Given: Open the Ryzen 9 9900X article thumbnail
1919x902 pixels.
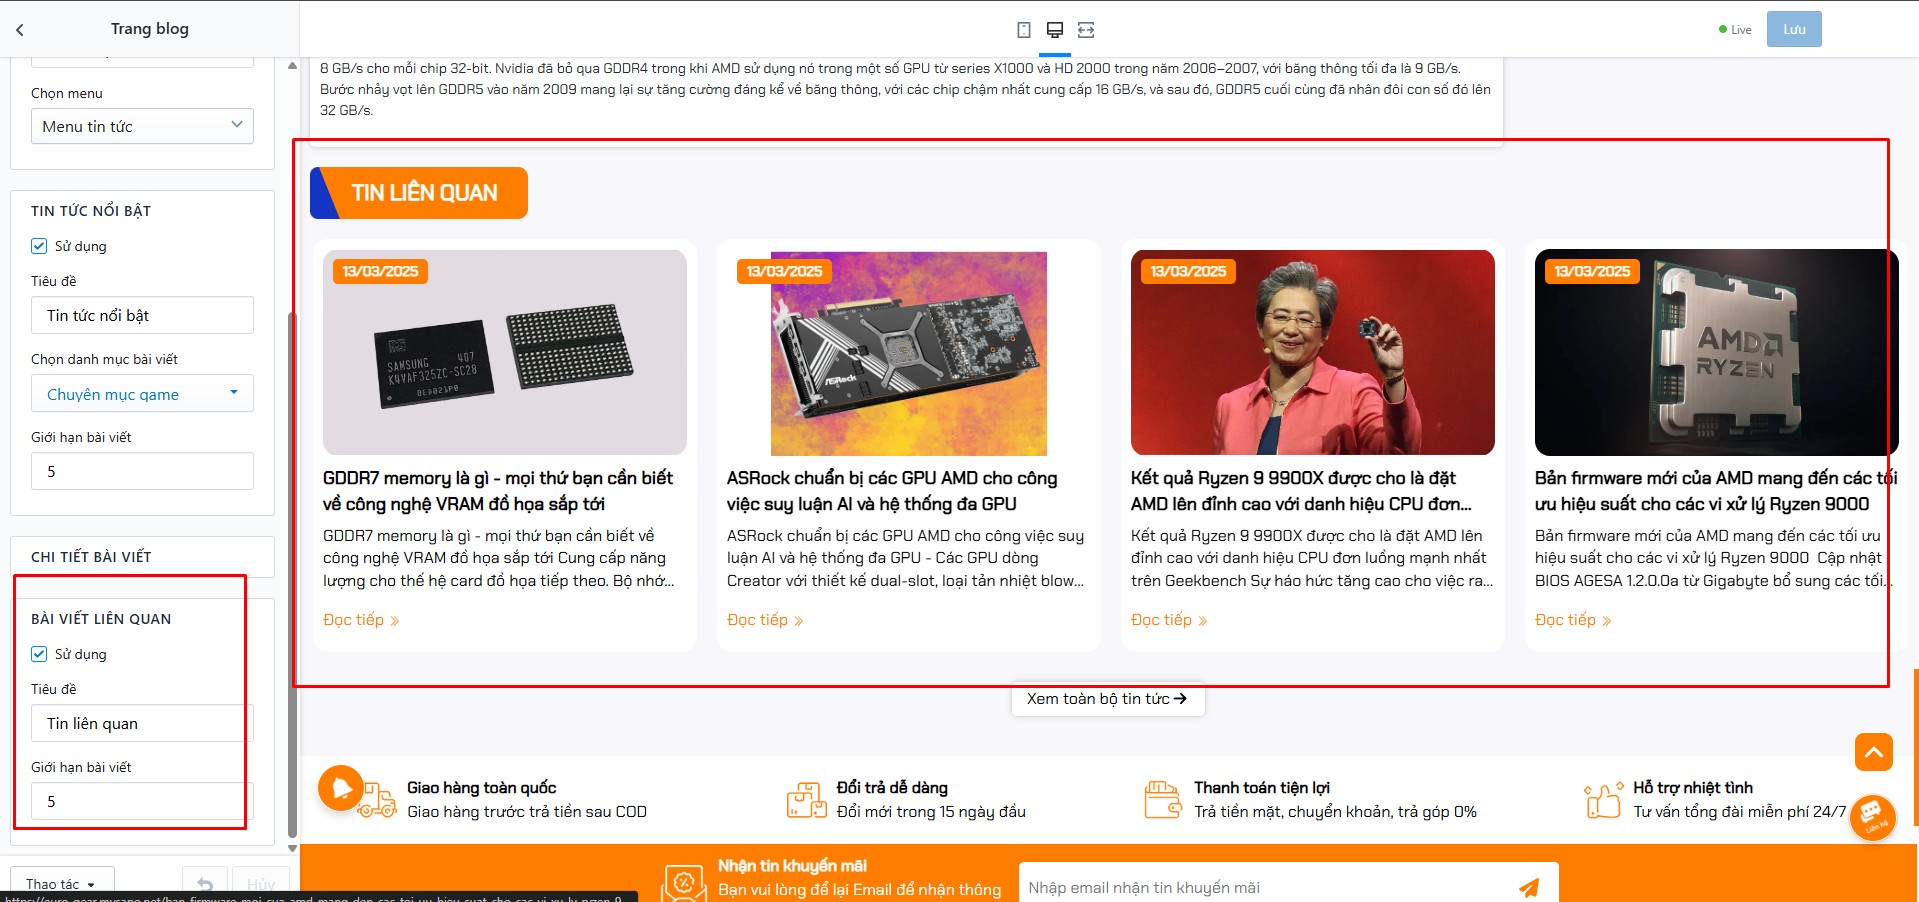Looking at the screenshot, I should pos(1313,353).
